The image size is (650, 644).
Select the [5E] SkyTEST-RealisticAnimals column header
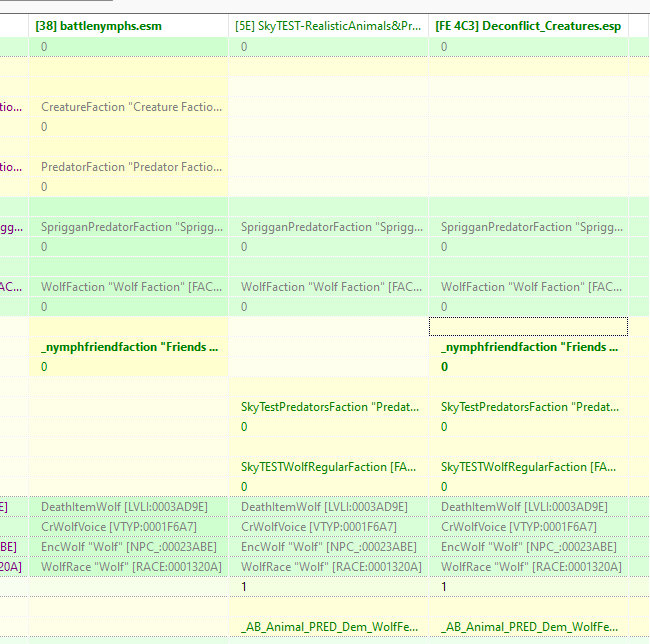[328, 26]
